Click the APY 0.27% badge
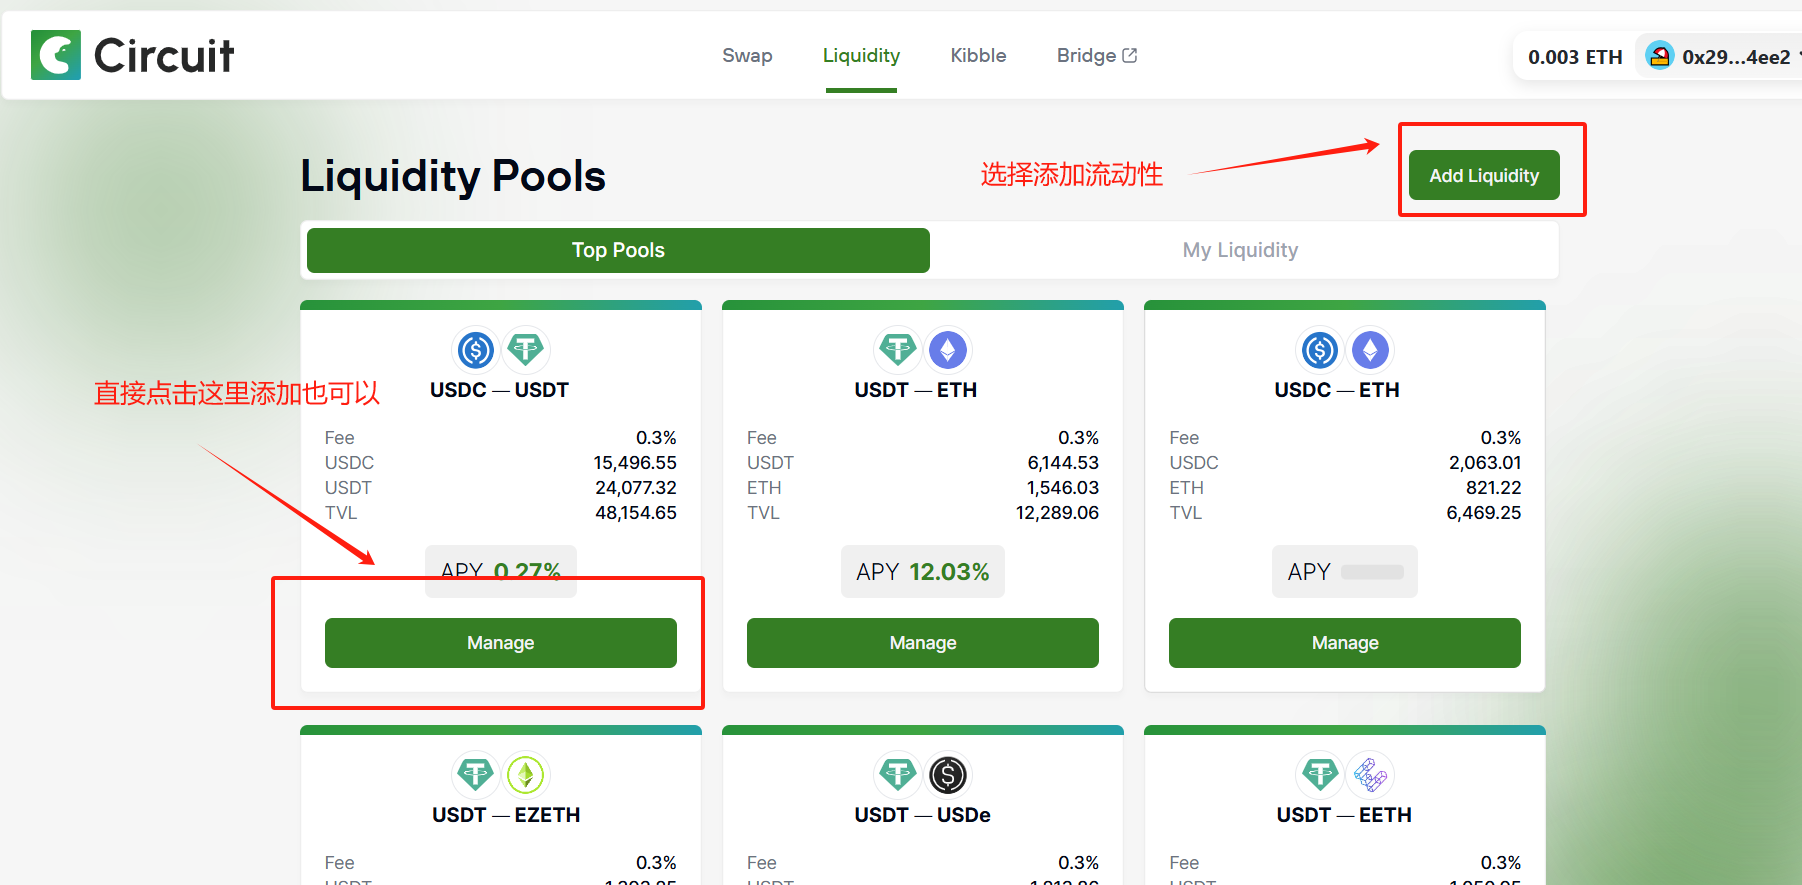 click(501, 572)
